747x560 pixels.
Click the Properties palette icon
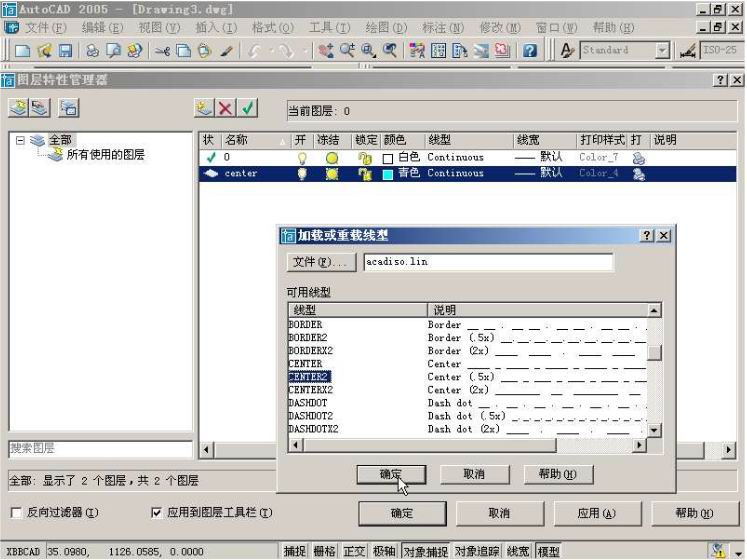(417, 50)
